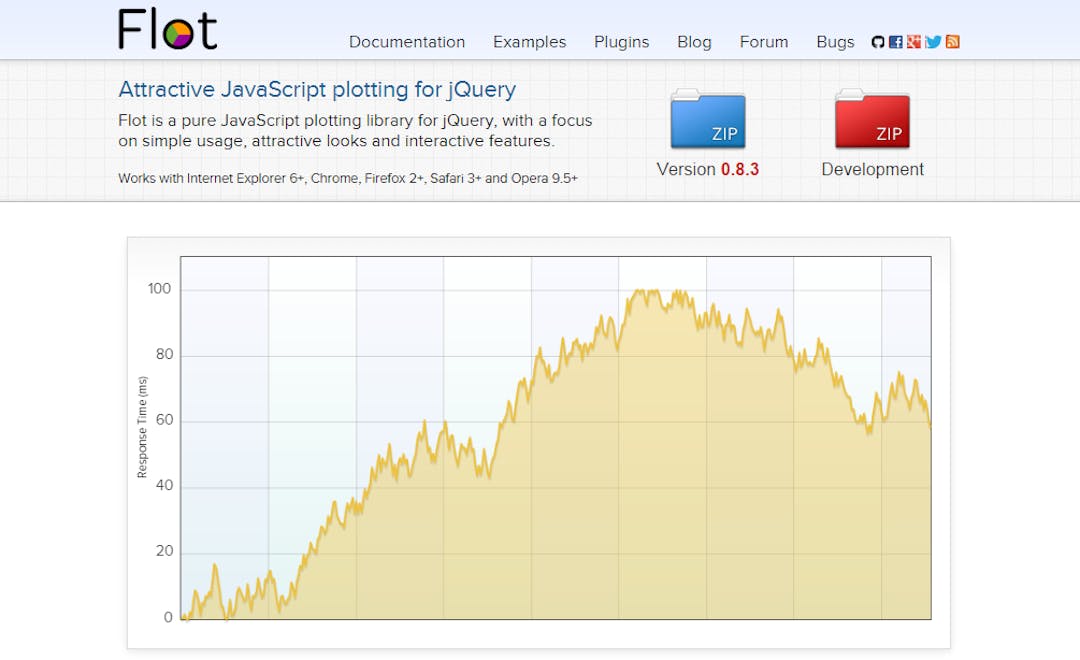Click the Development download label
Viewport: 1080px width, 660px height.
871,169
